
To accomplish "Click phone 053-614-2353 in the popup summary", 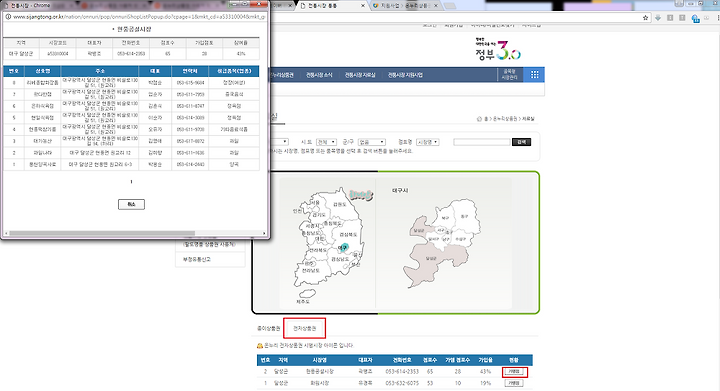I will (131, 54).
